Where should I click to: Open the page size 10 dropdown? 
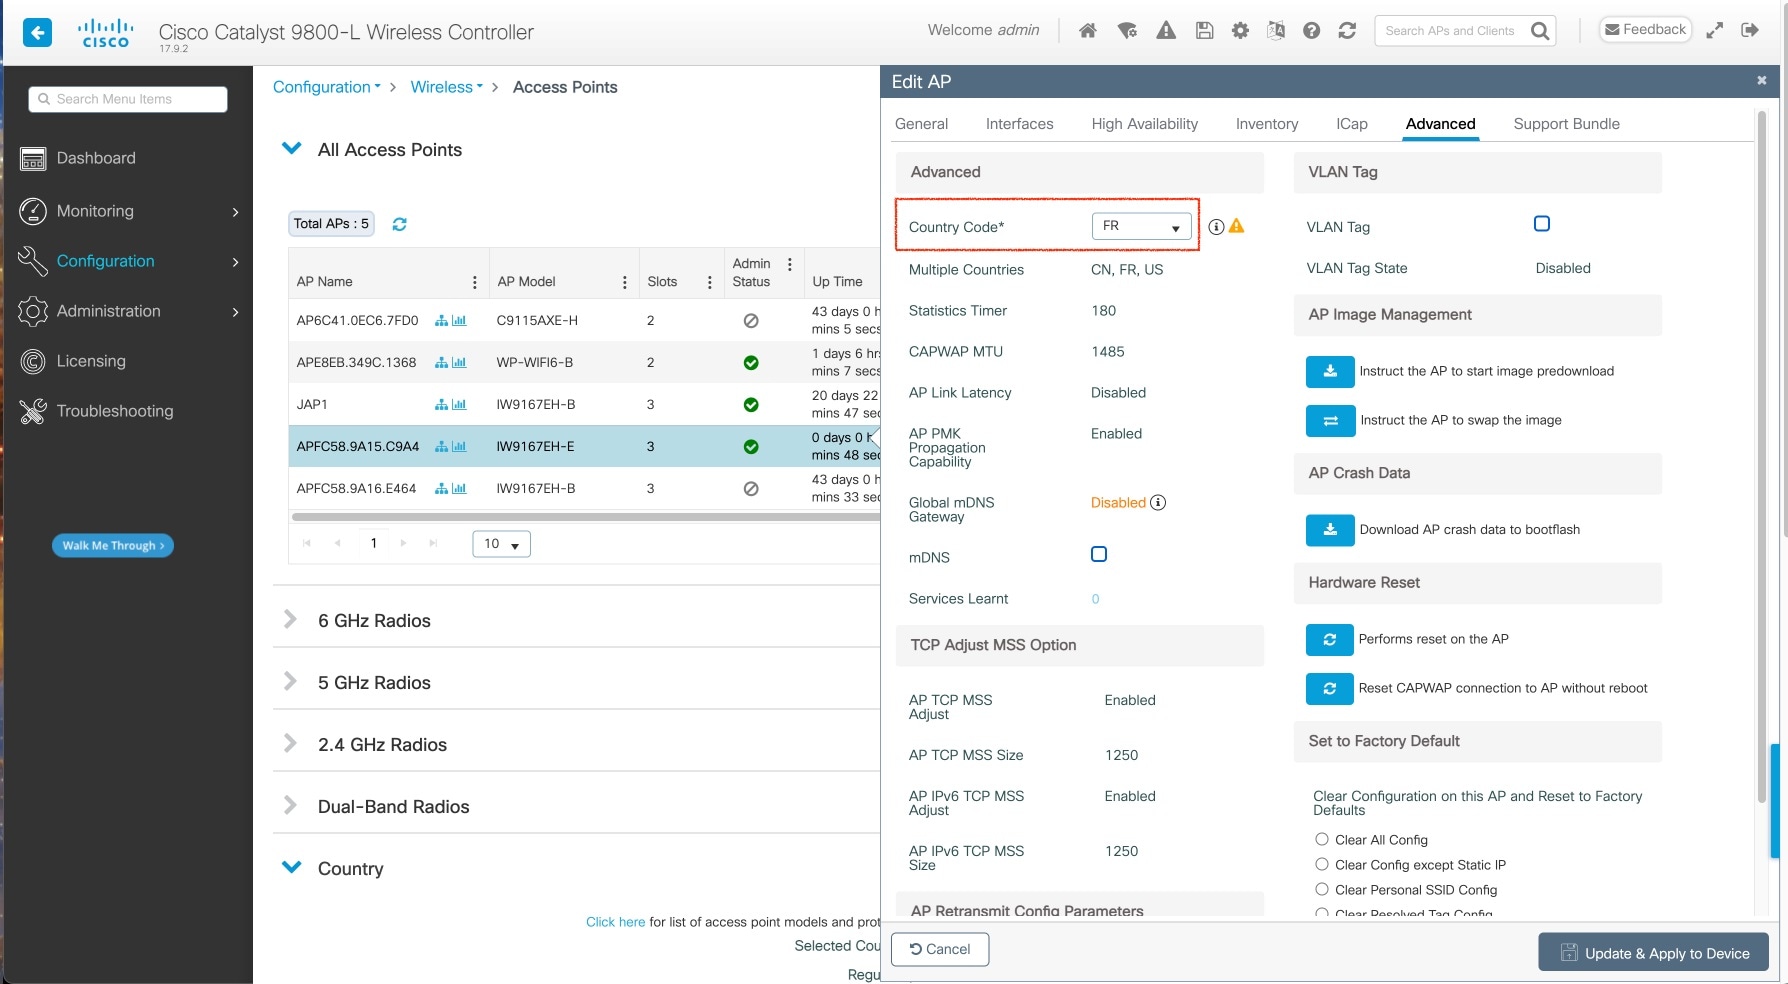(501, 544)
